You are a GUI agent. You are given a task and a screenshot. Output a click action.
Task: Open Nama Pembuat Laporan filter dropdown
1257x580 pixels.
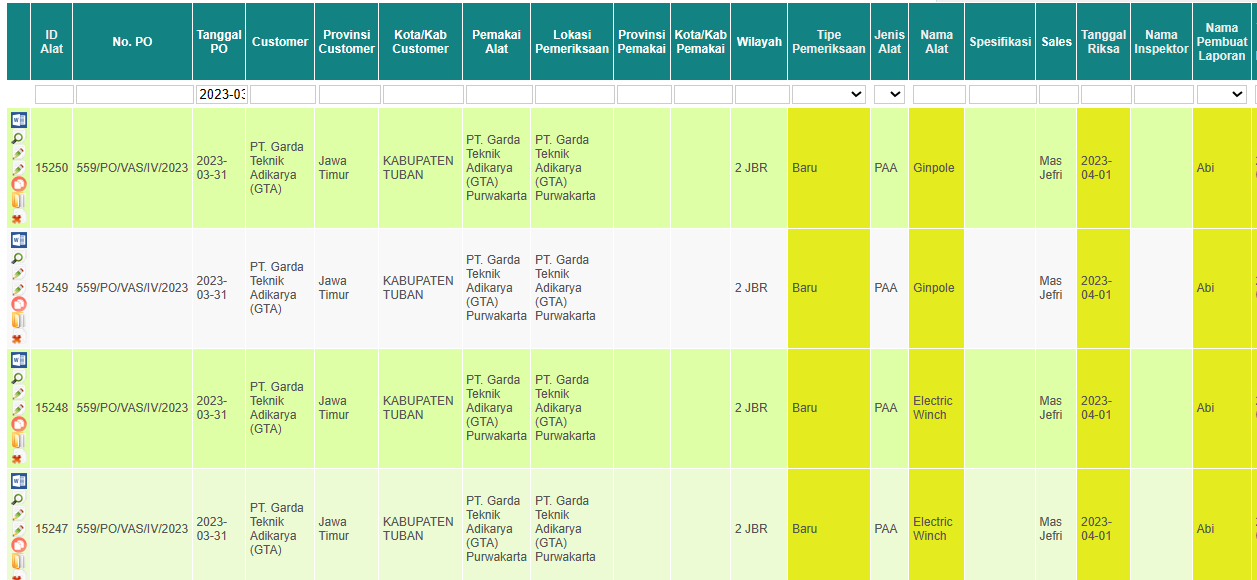(x=1221, y=94)
